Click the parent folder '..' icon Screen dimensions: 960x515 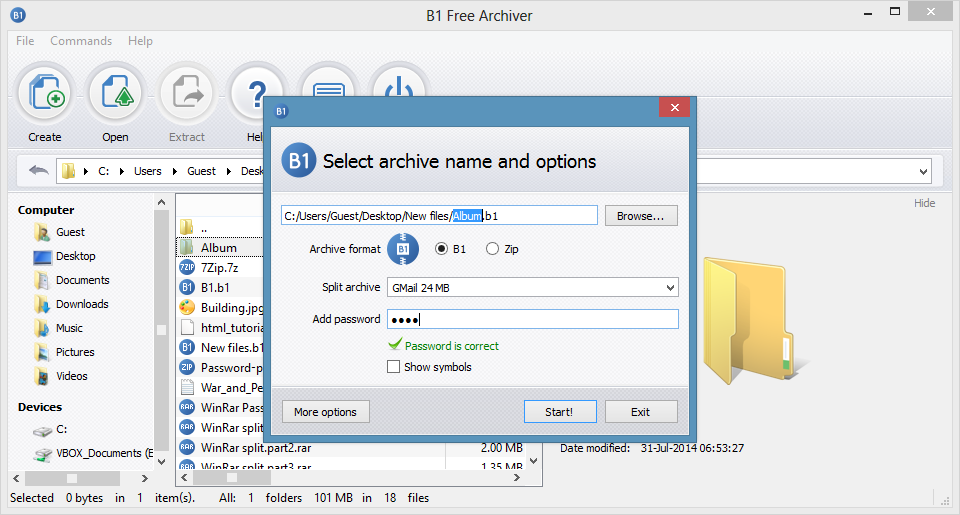pos(187,228)
